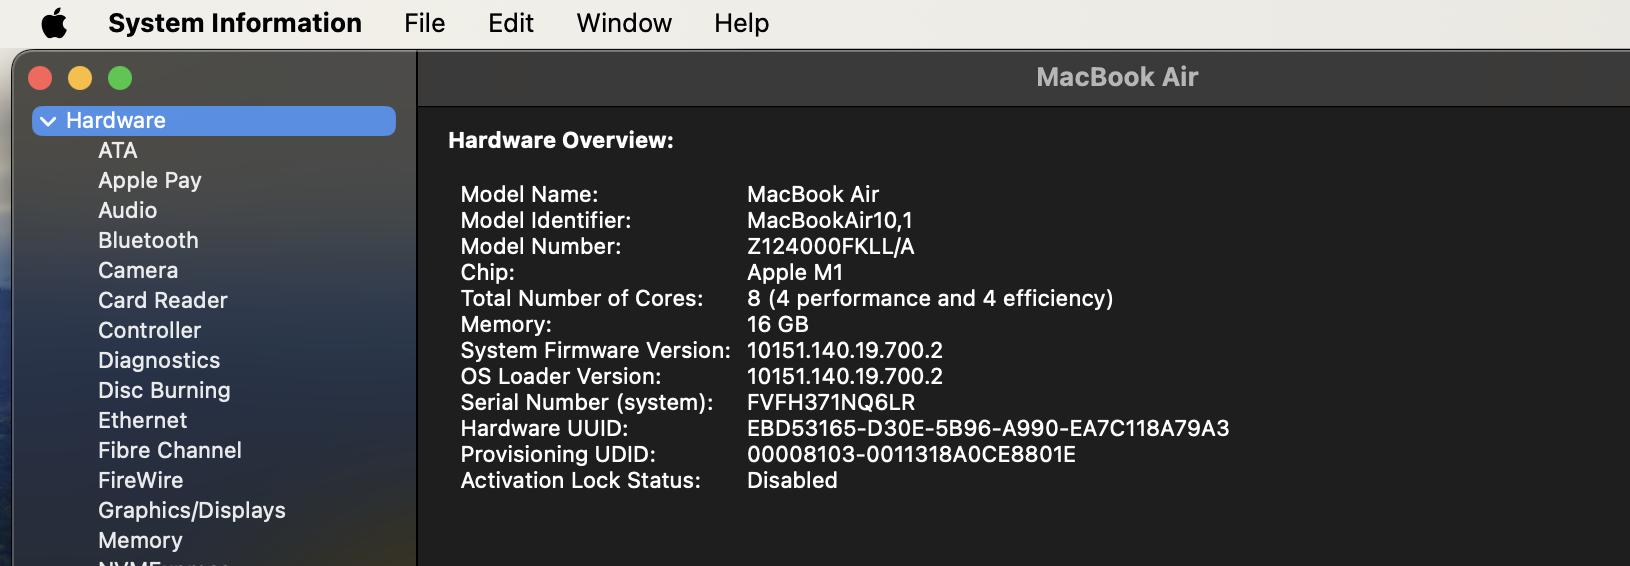Open the File menu

(x=424, y=23)
